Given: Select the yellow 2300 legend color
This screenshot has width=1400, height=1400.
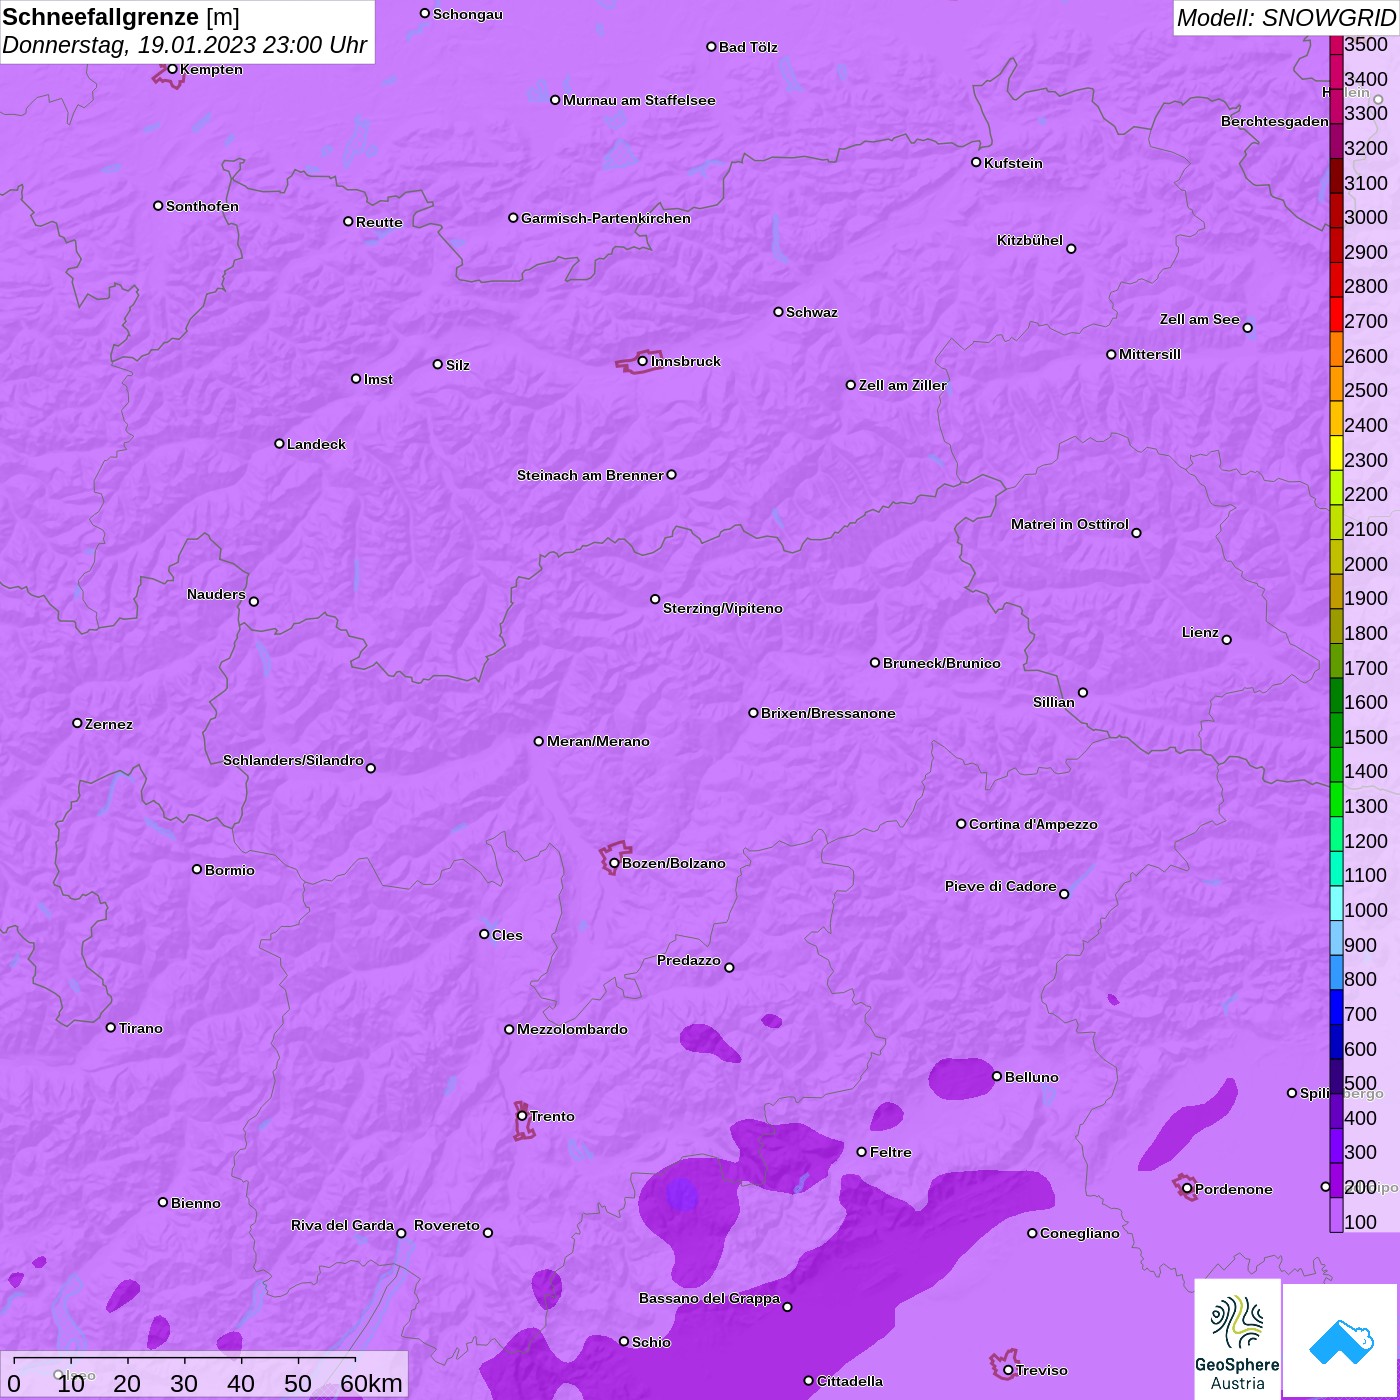Looking at the screenshot, I should click(x=1336, y=452).
